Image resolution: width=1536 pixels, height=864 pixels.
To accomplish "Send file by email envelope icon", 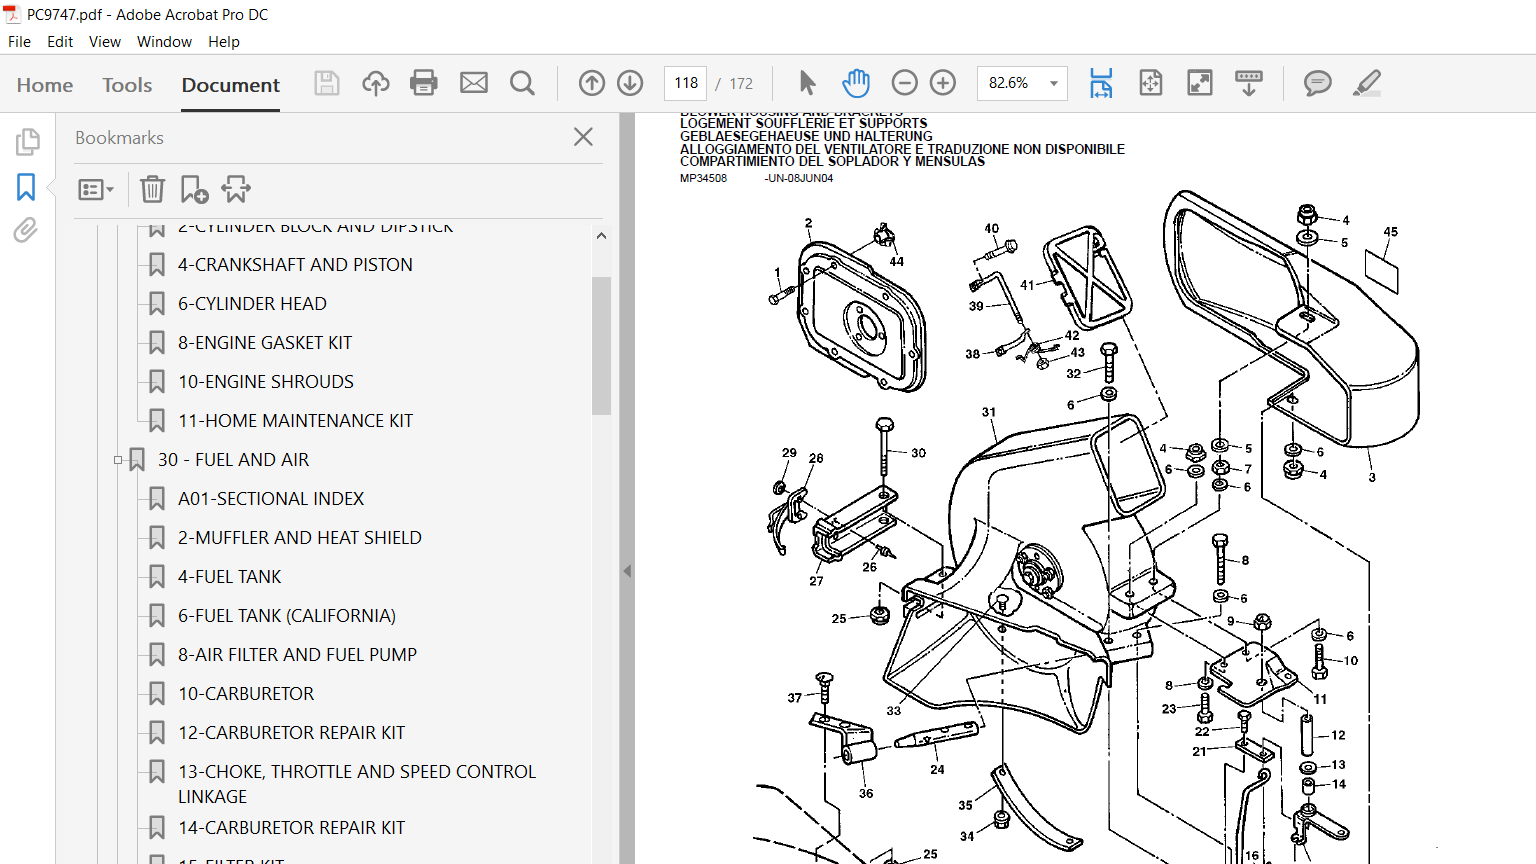I will pyautogui.click(x=474, y=83).
